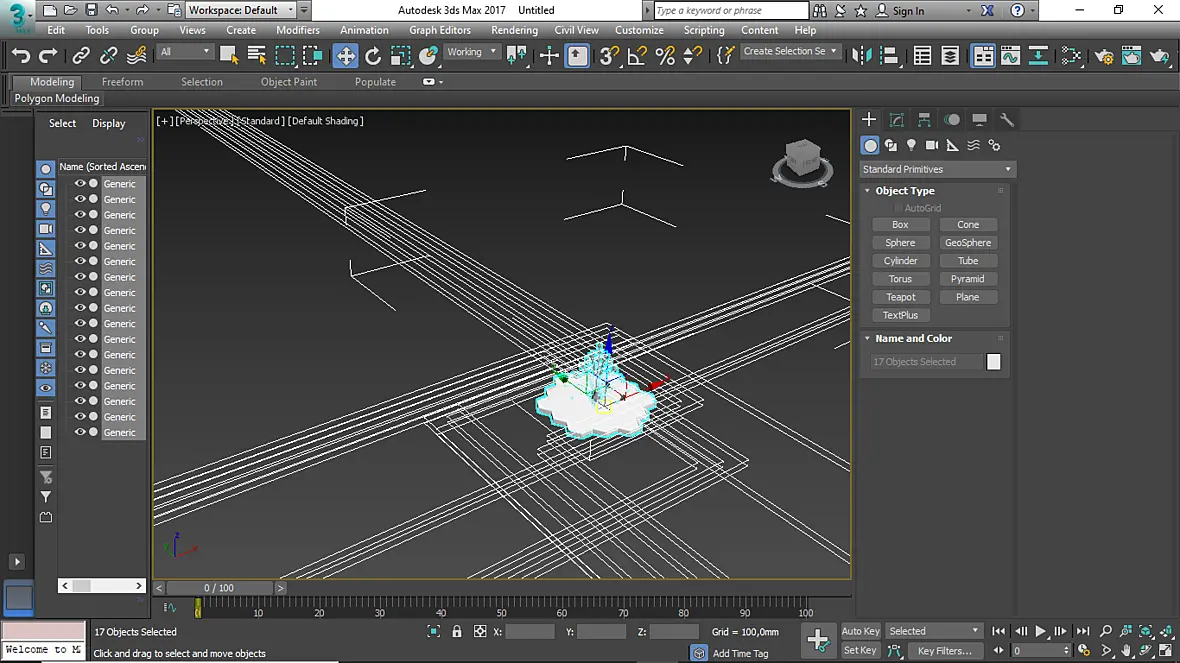Toggle the Selection Lock padlock

(457, 631)
